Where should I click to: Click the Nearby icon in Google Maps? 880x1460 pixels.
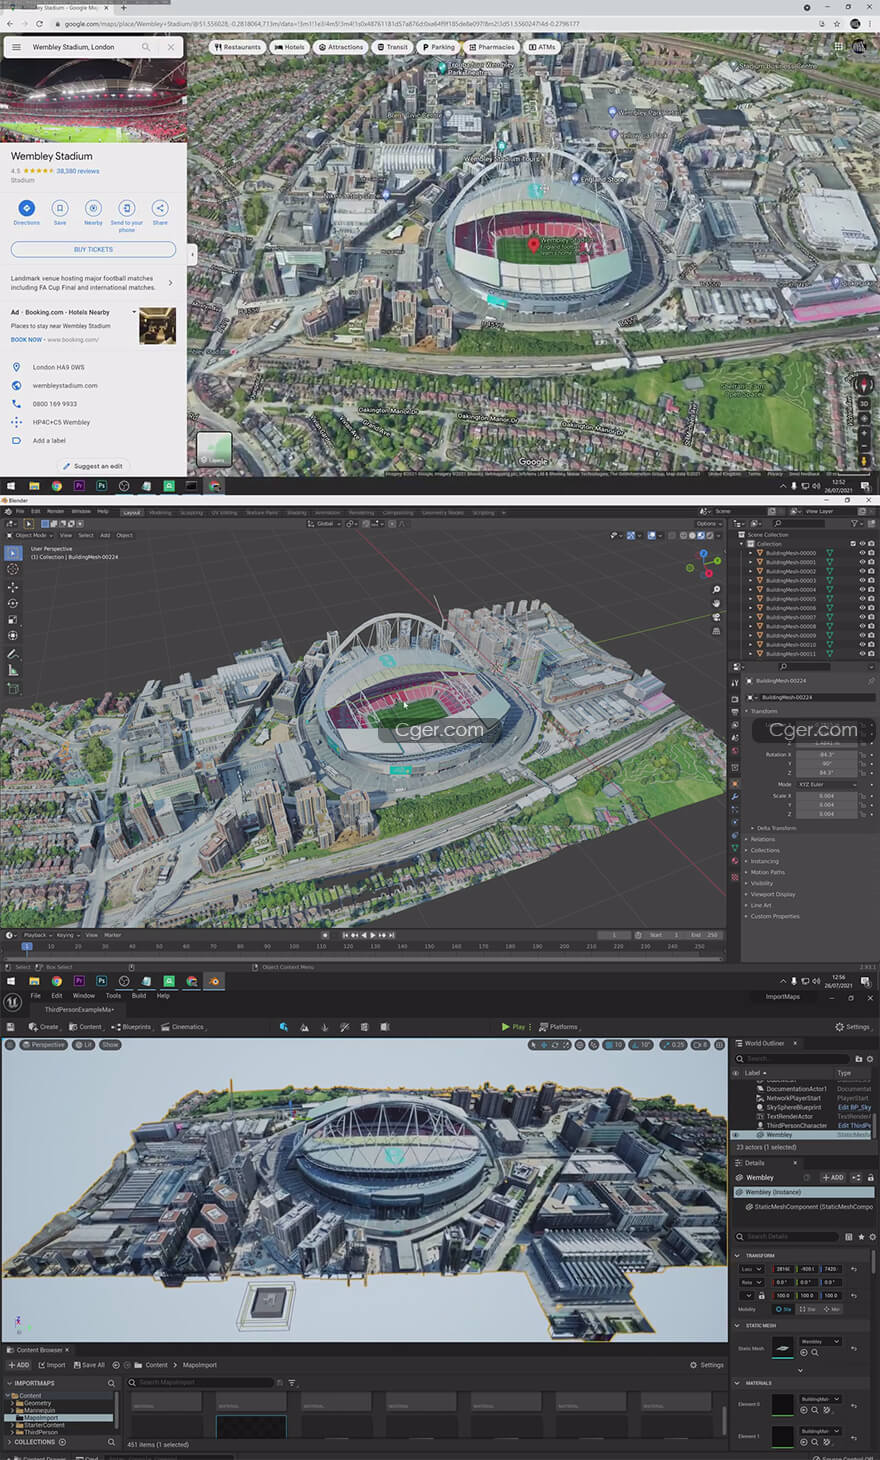(x=93, y=208)
